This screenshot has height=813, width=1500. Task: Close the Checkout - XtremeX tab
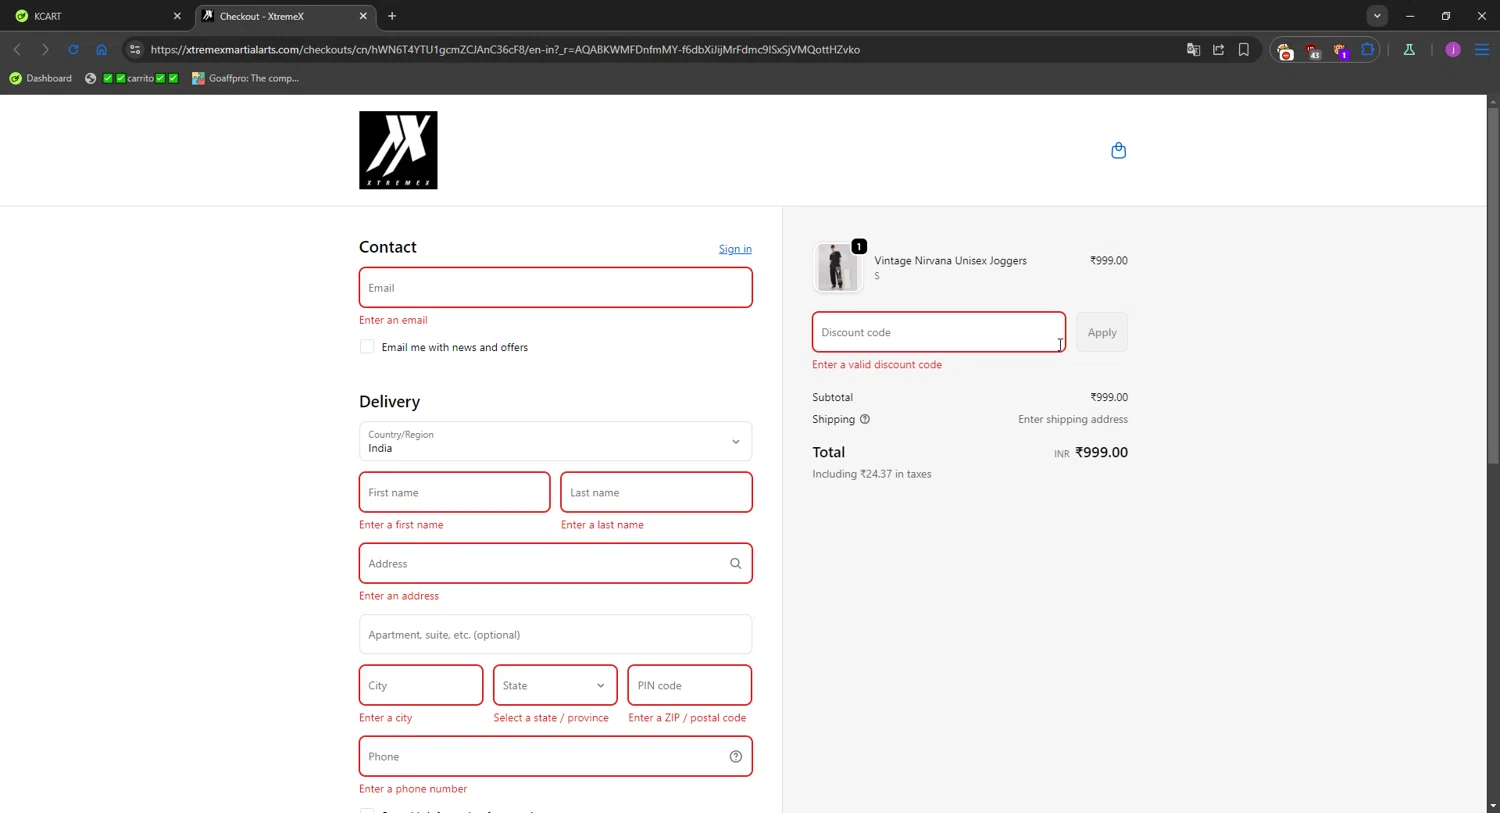pyautogui.click(x=363, y=16)
